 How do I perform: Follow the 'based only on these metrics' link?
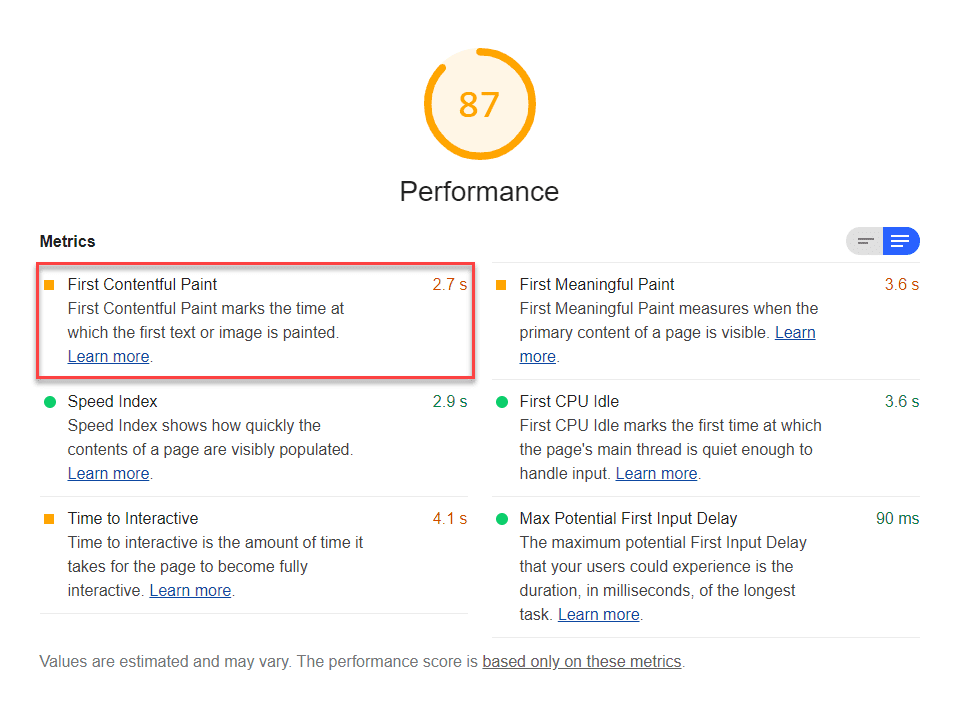(582, 662)
